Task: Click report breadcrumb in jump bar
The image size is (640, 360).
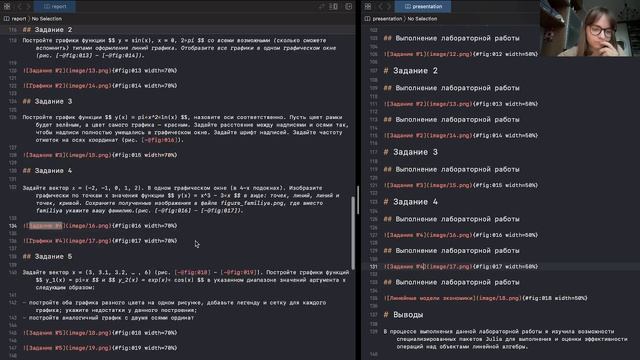Action: click(15, 19)
